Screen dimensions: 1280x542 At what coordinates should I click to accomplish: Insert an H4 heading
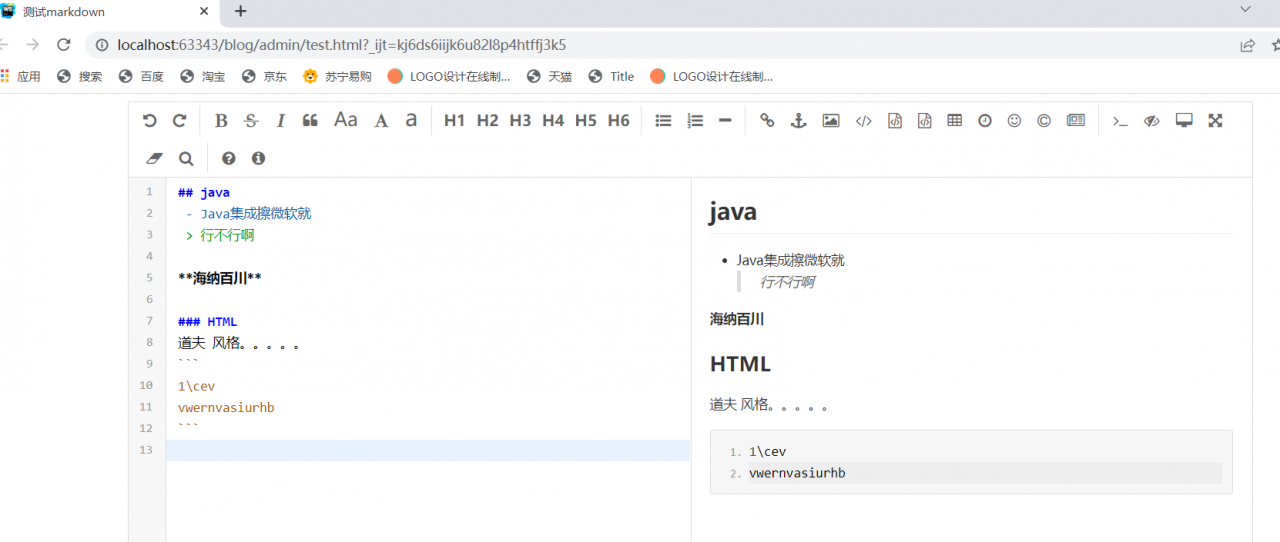(x=553, y=120)
